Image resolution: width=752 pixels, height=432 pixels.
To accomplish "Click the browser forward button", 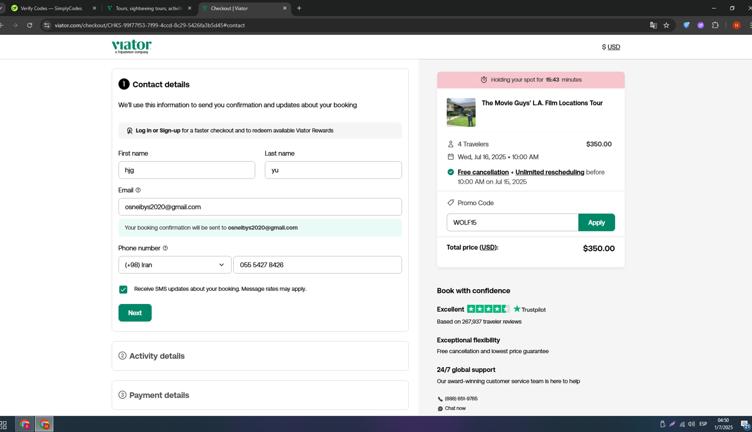I will pyautogui.click(x=15, y=25).
